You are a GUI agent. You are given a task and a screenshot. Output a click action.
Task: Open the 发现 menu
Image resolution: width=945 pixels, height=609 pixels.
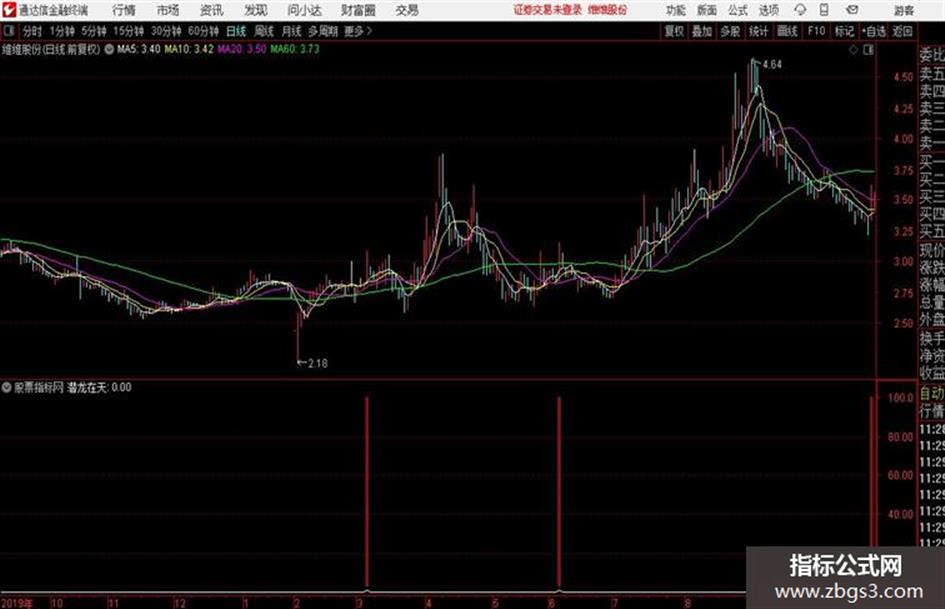point(256,10)
